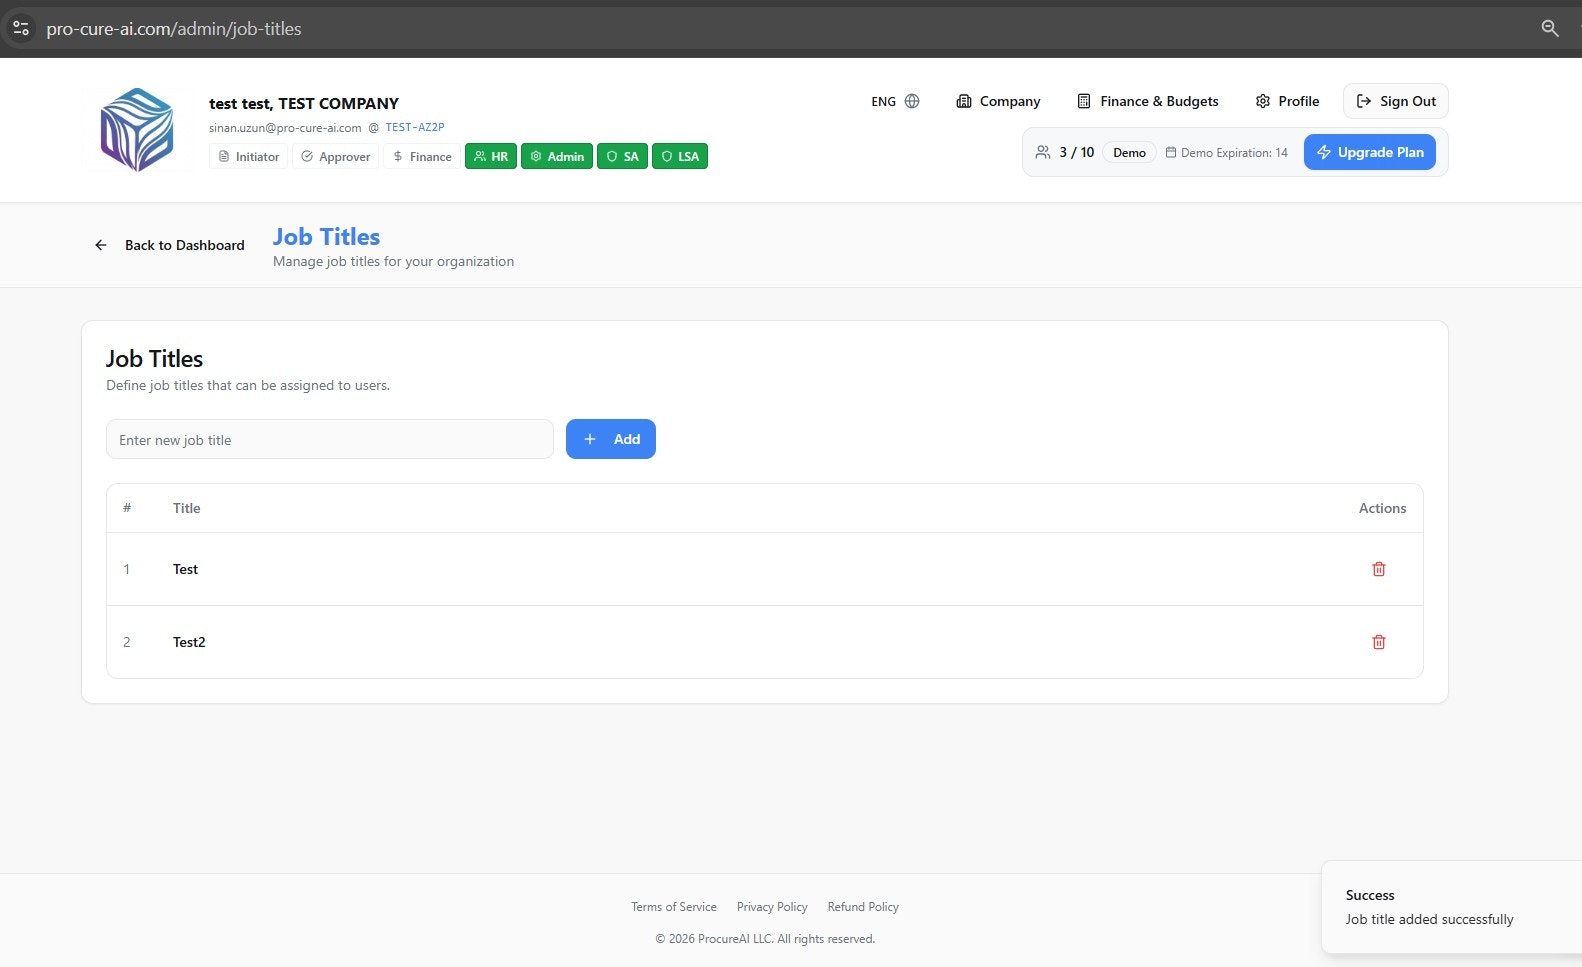Click the Approver role badge

tap(335, 156)
